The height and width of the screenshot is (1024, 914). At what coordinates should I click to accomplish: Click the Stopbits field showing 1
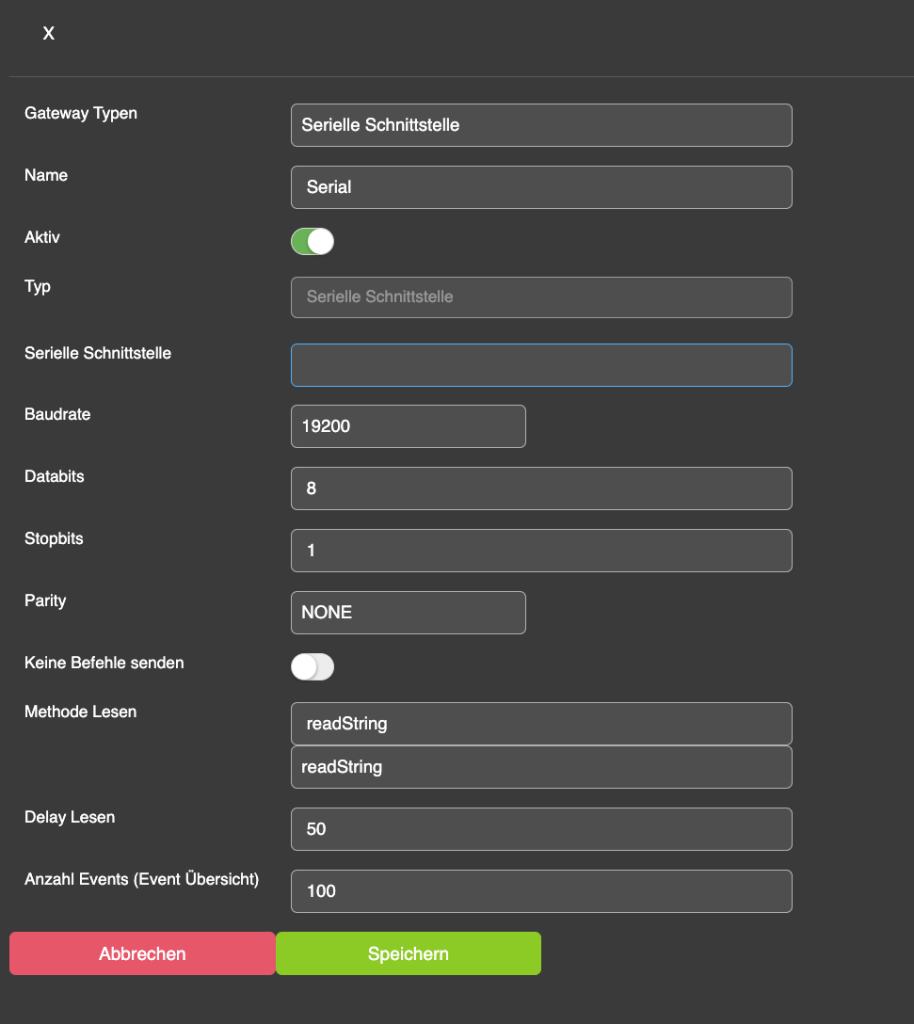tap(541, 551)
